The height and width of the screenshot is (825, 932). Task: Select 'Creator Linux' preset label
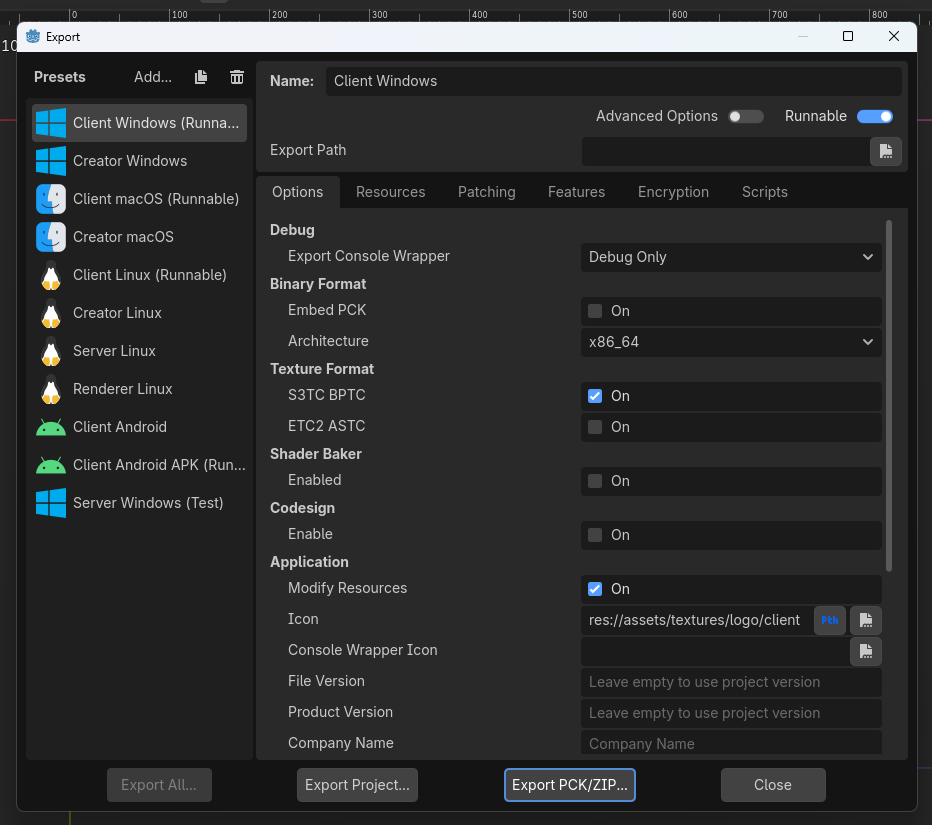tap(117, 313)
